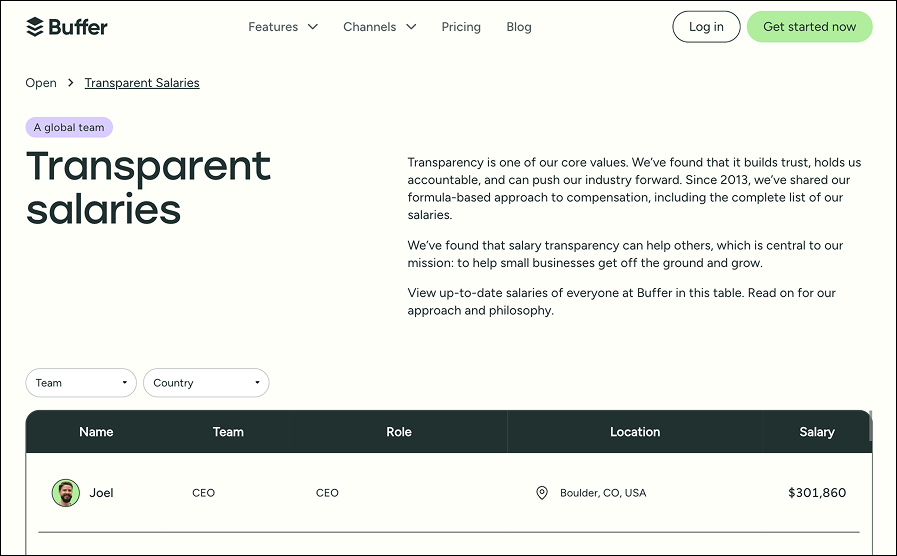Click Joel's avatar photo

tap(66, 493)
